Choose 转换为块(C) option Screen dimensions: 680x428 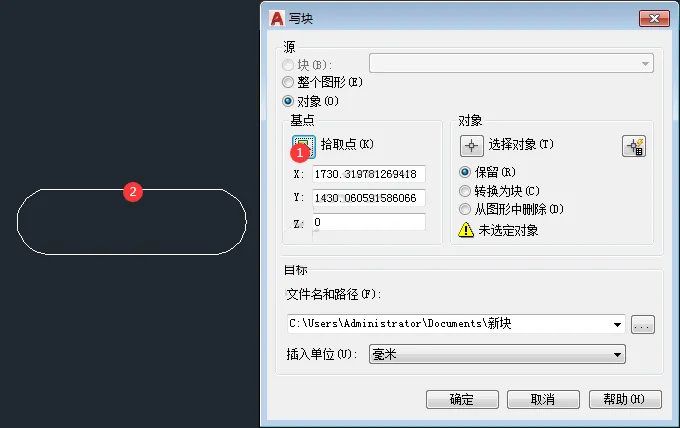[464, 191]
